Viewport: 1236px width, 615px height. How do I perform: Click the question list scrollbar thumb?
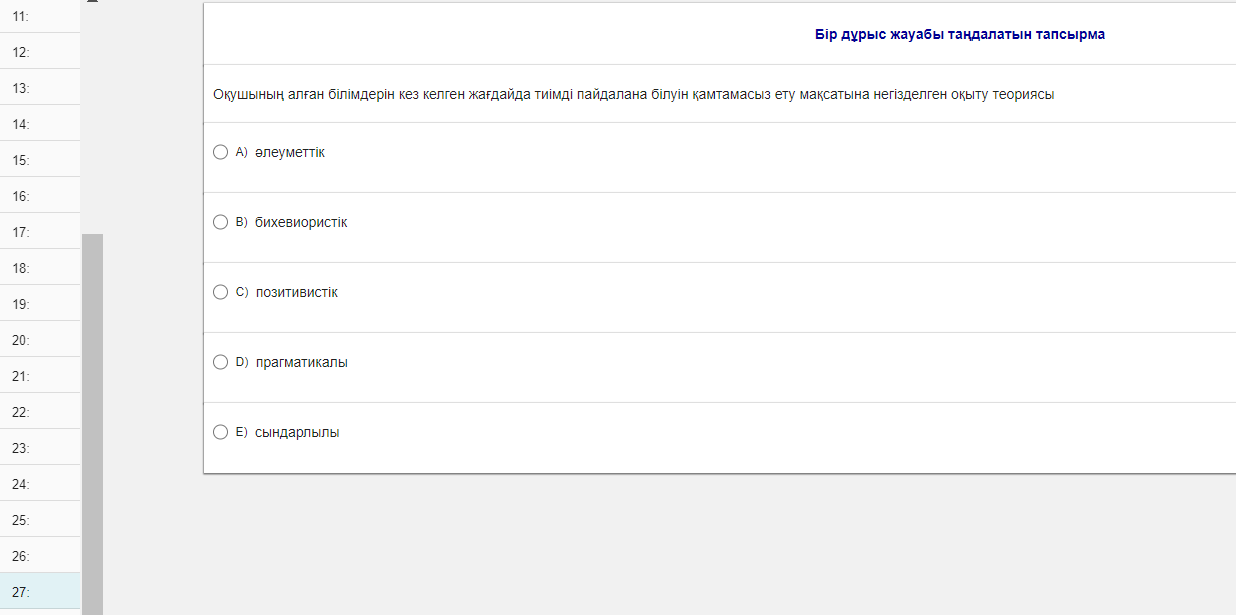click(92, 420)
